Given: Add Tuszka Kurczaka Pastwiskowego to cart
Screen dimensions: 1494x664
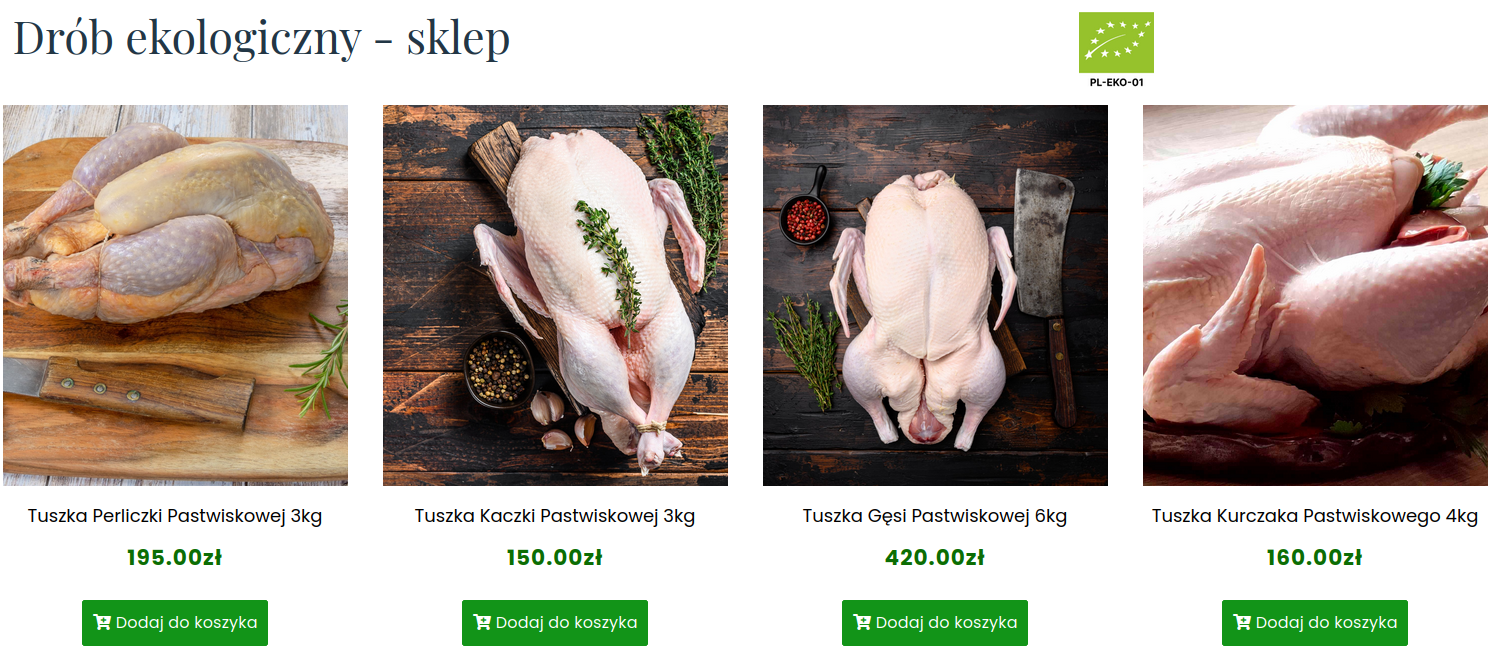Looking at the screenshot, I should 1315,623.
